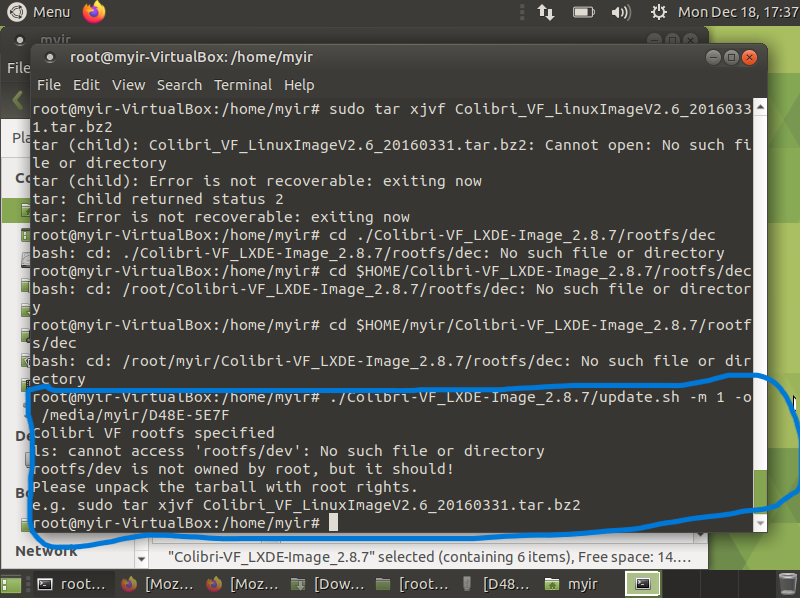The width and height of the screenshot is (800, 598).
Task: Open the volume control speaker icon
Action: [x=620, y=12]
